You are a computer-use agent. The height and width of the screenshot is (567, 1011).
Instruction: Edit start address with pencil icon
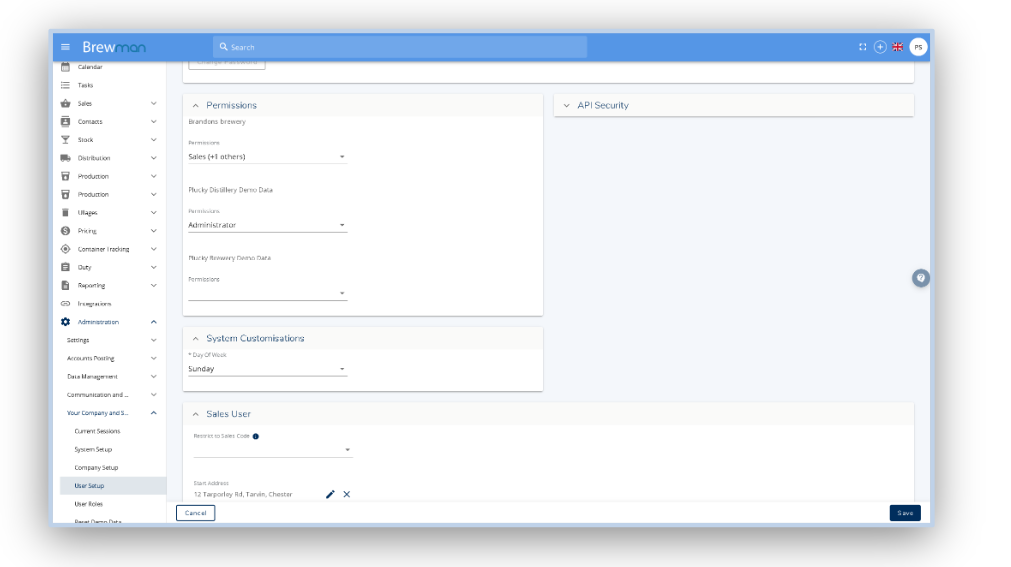(330, 494)
